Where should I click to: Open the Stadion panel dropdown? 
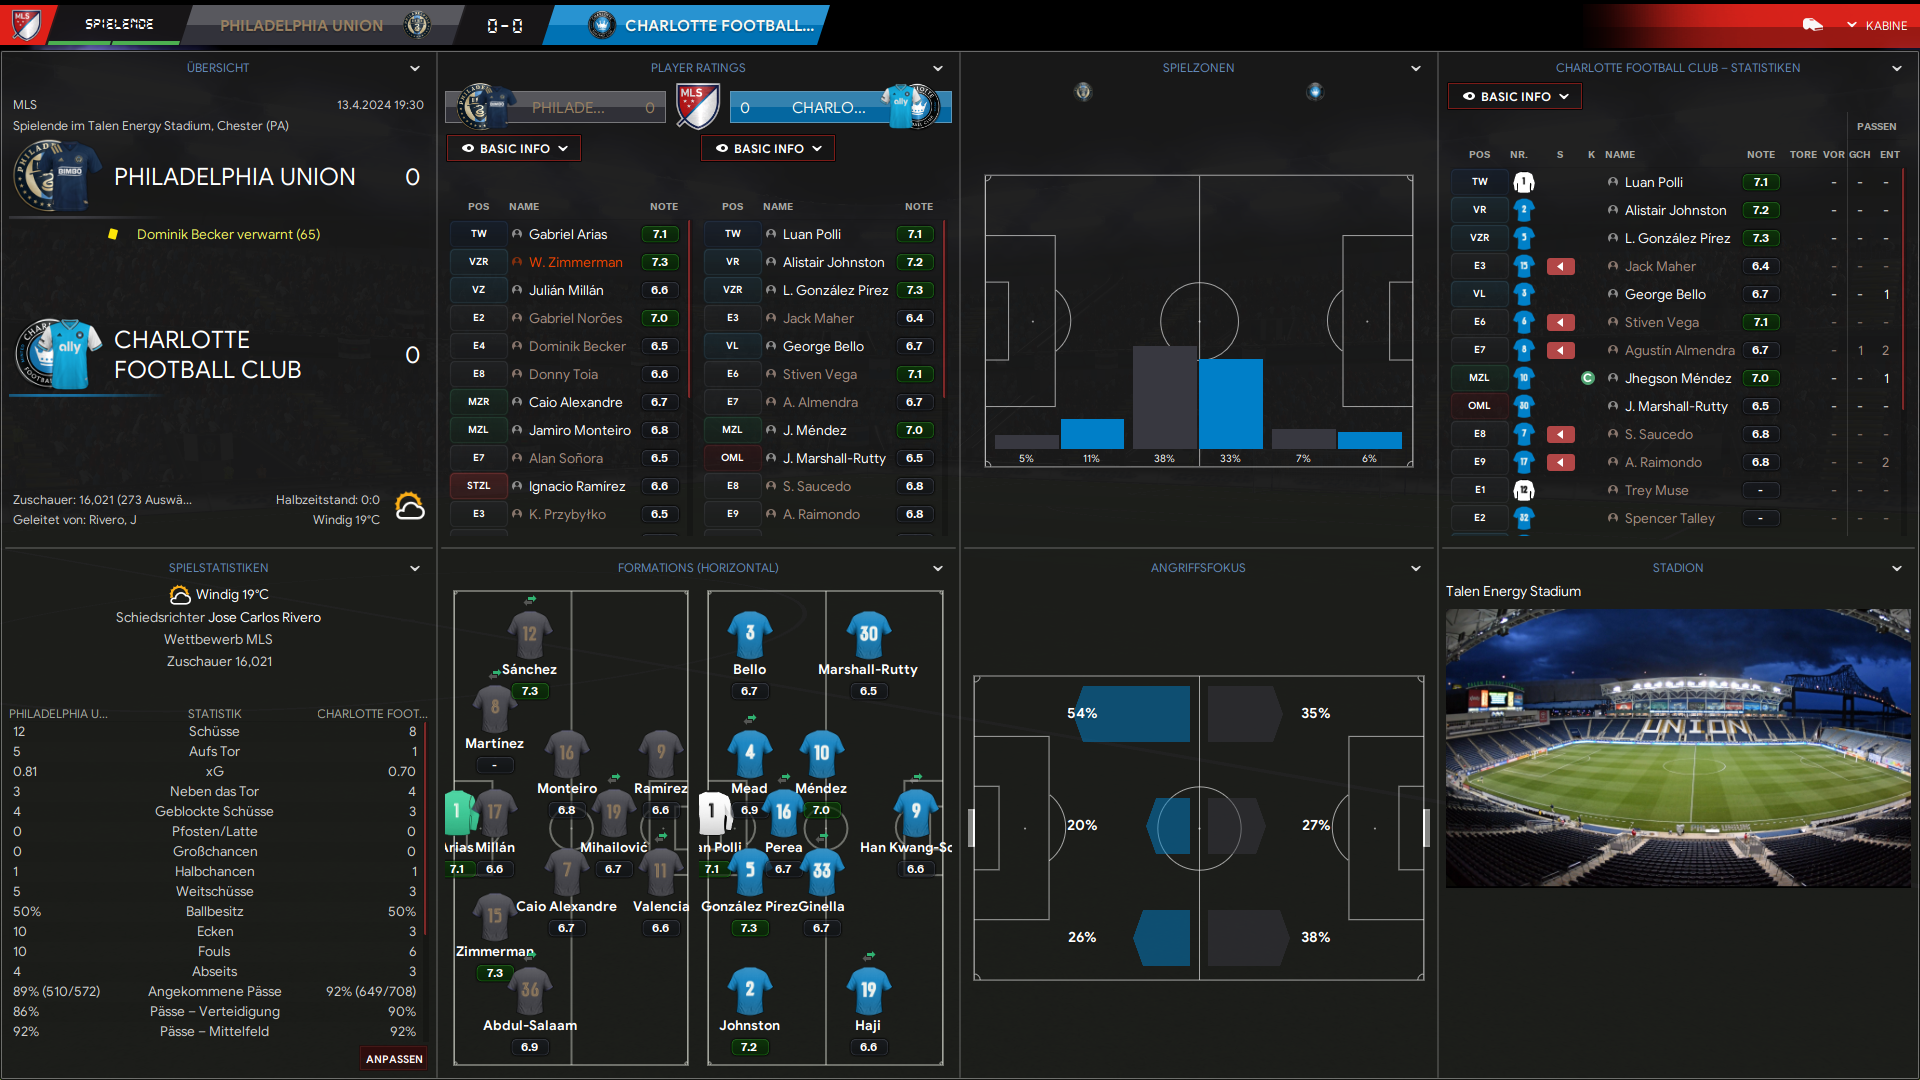[1896, 568]
